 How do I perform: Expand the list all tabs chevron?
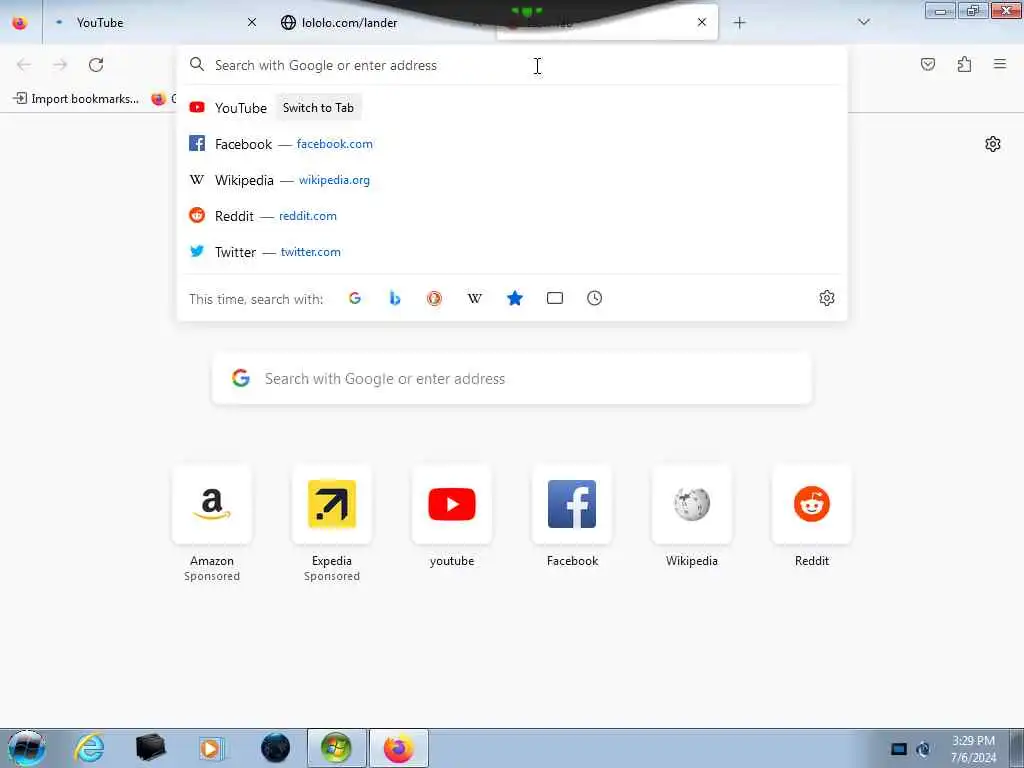click(x=864, y=22)
